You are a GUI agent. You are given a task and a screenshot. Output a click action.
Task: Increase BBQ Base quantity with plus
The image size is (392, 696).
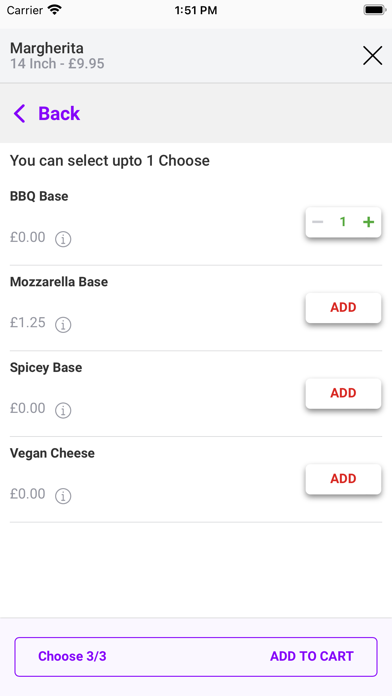pos(368,222)
